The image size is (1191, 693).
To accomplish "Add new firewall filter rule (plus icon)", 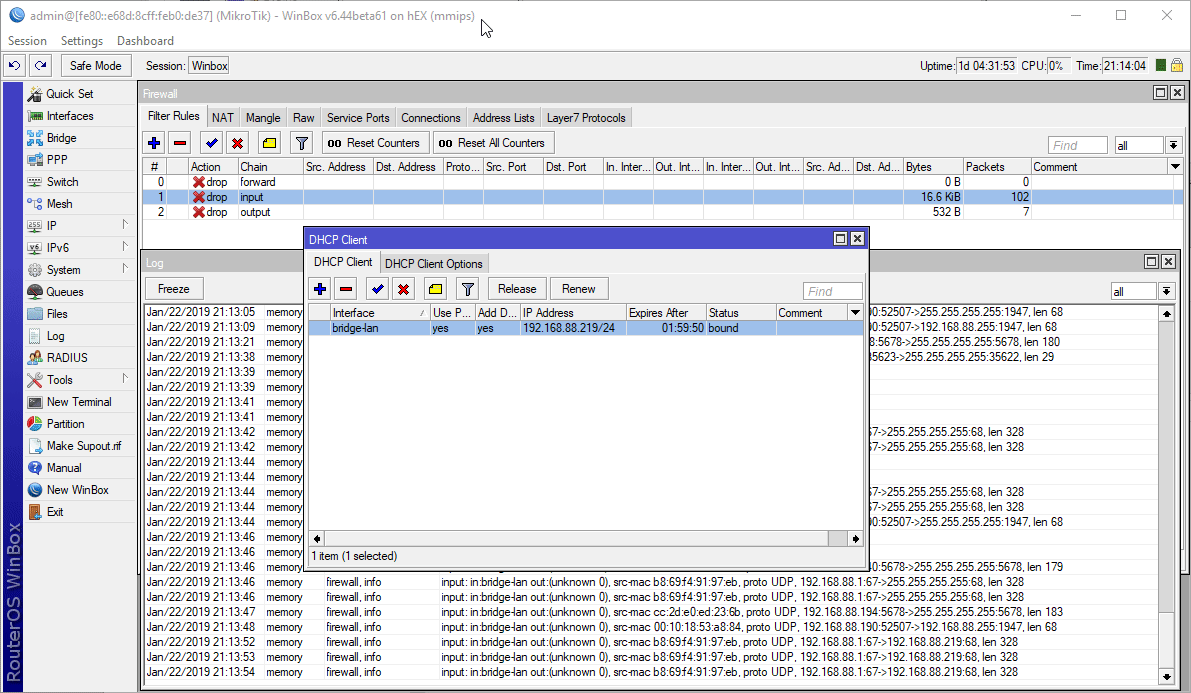I will click(154, 143).
